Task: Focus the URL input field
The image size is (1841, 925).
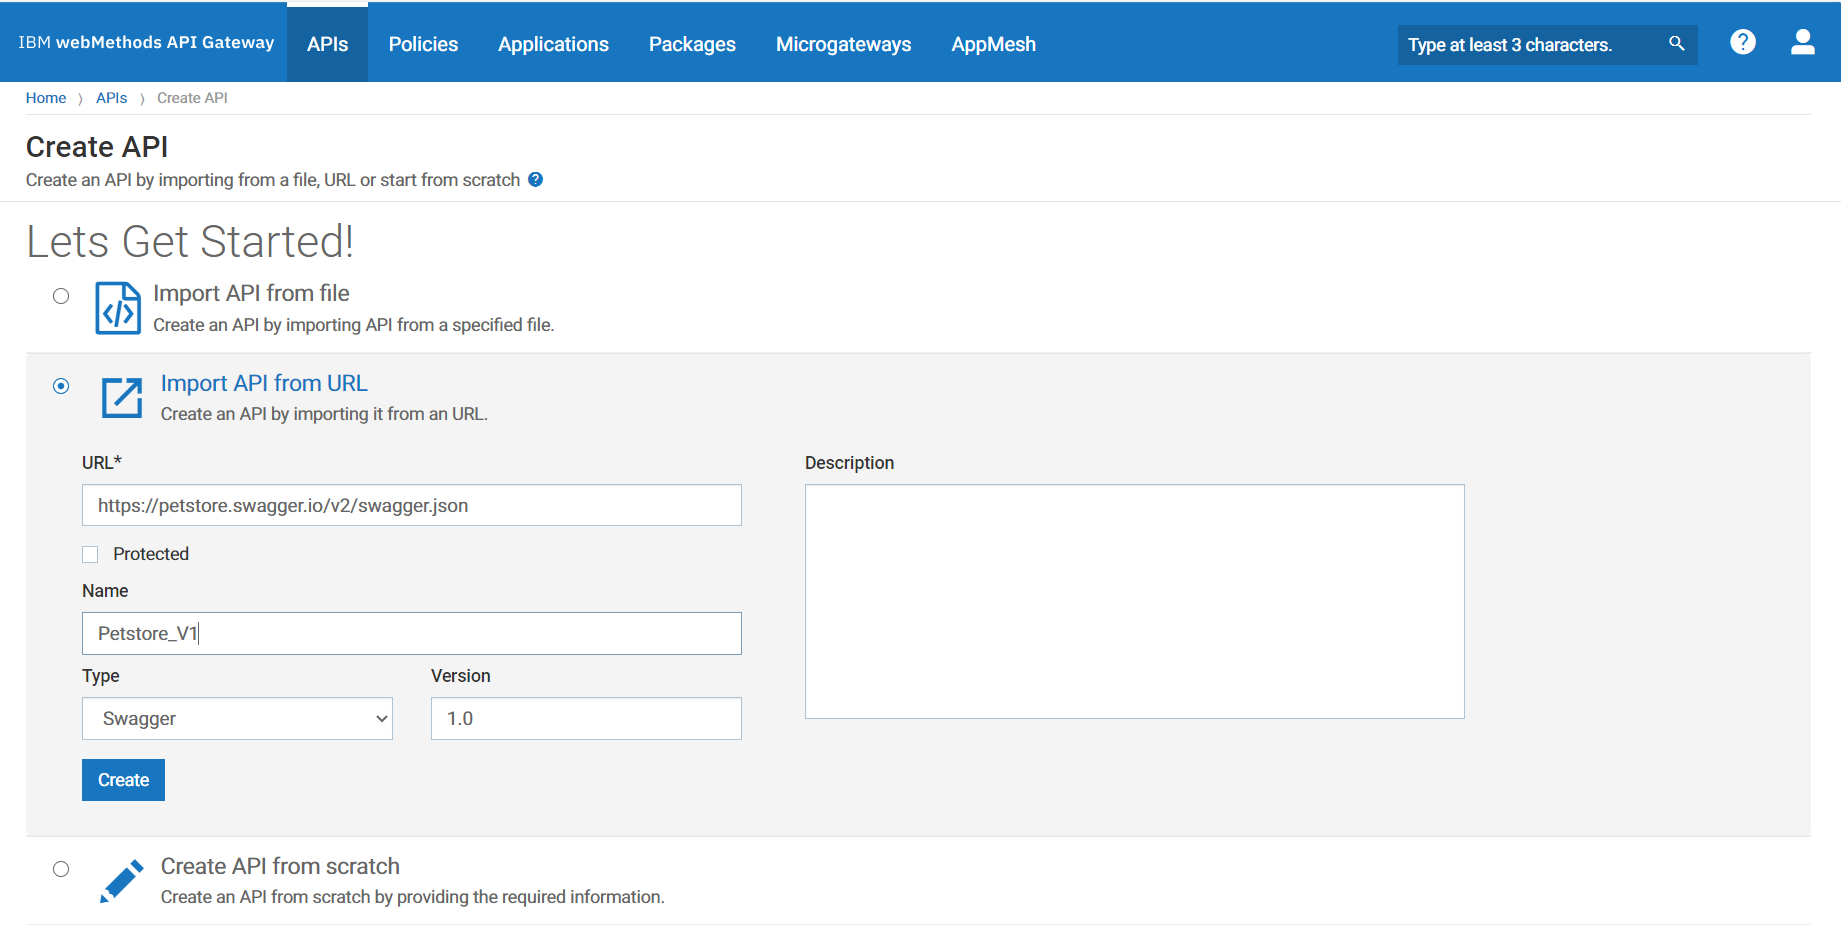Action: pyautogui.click(x=412, y=505)
